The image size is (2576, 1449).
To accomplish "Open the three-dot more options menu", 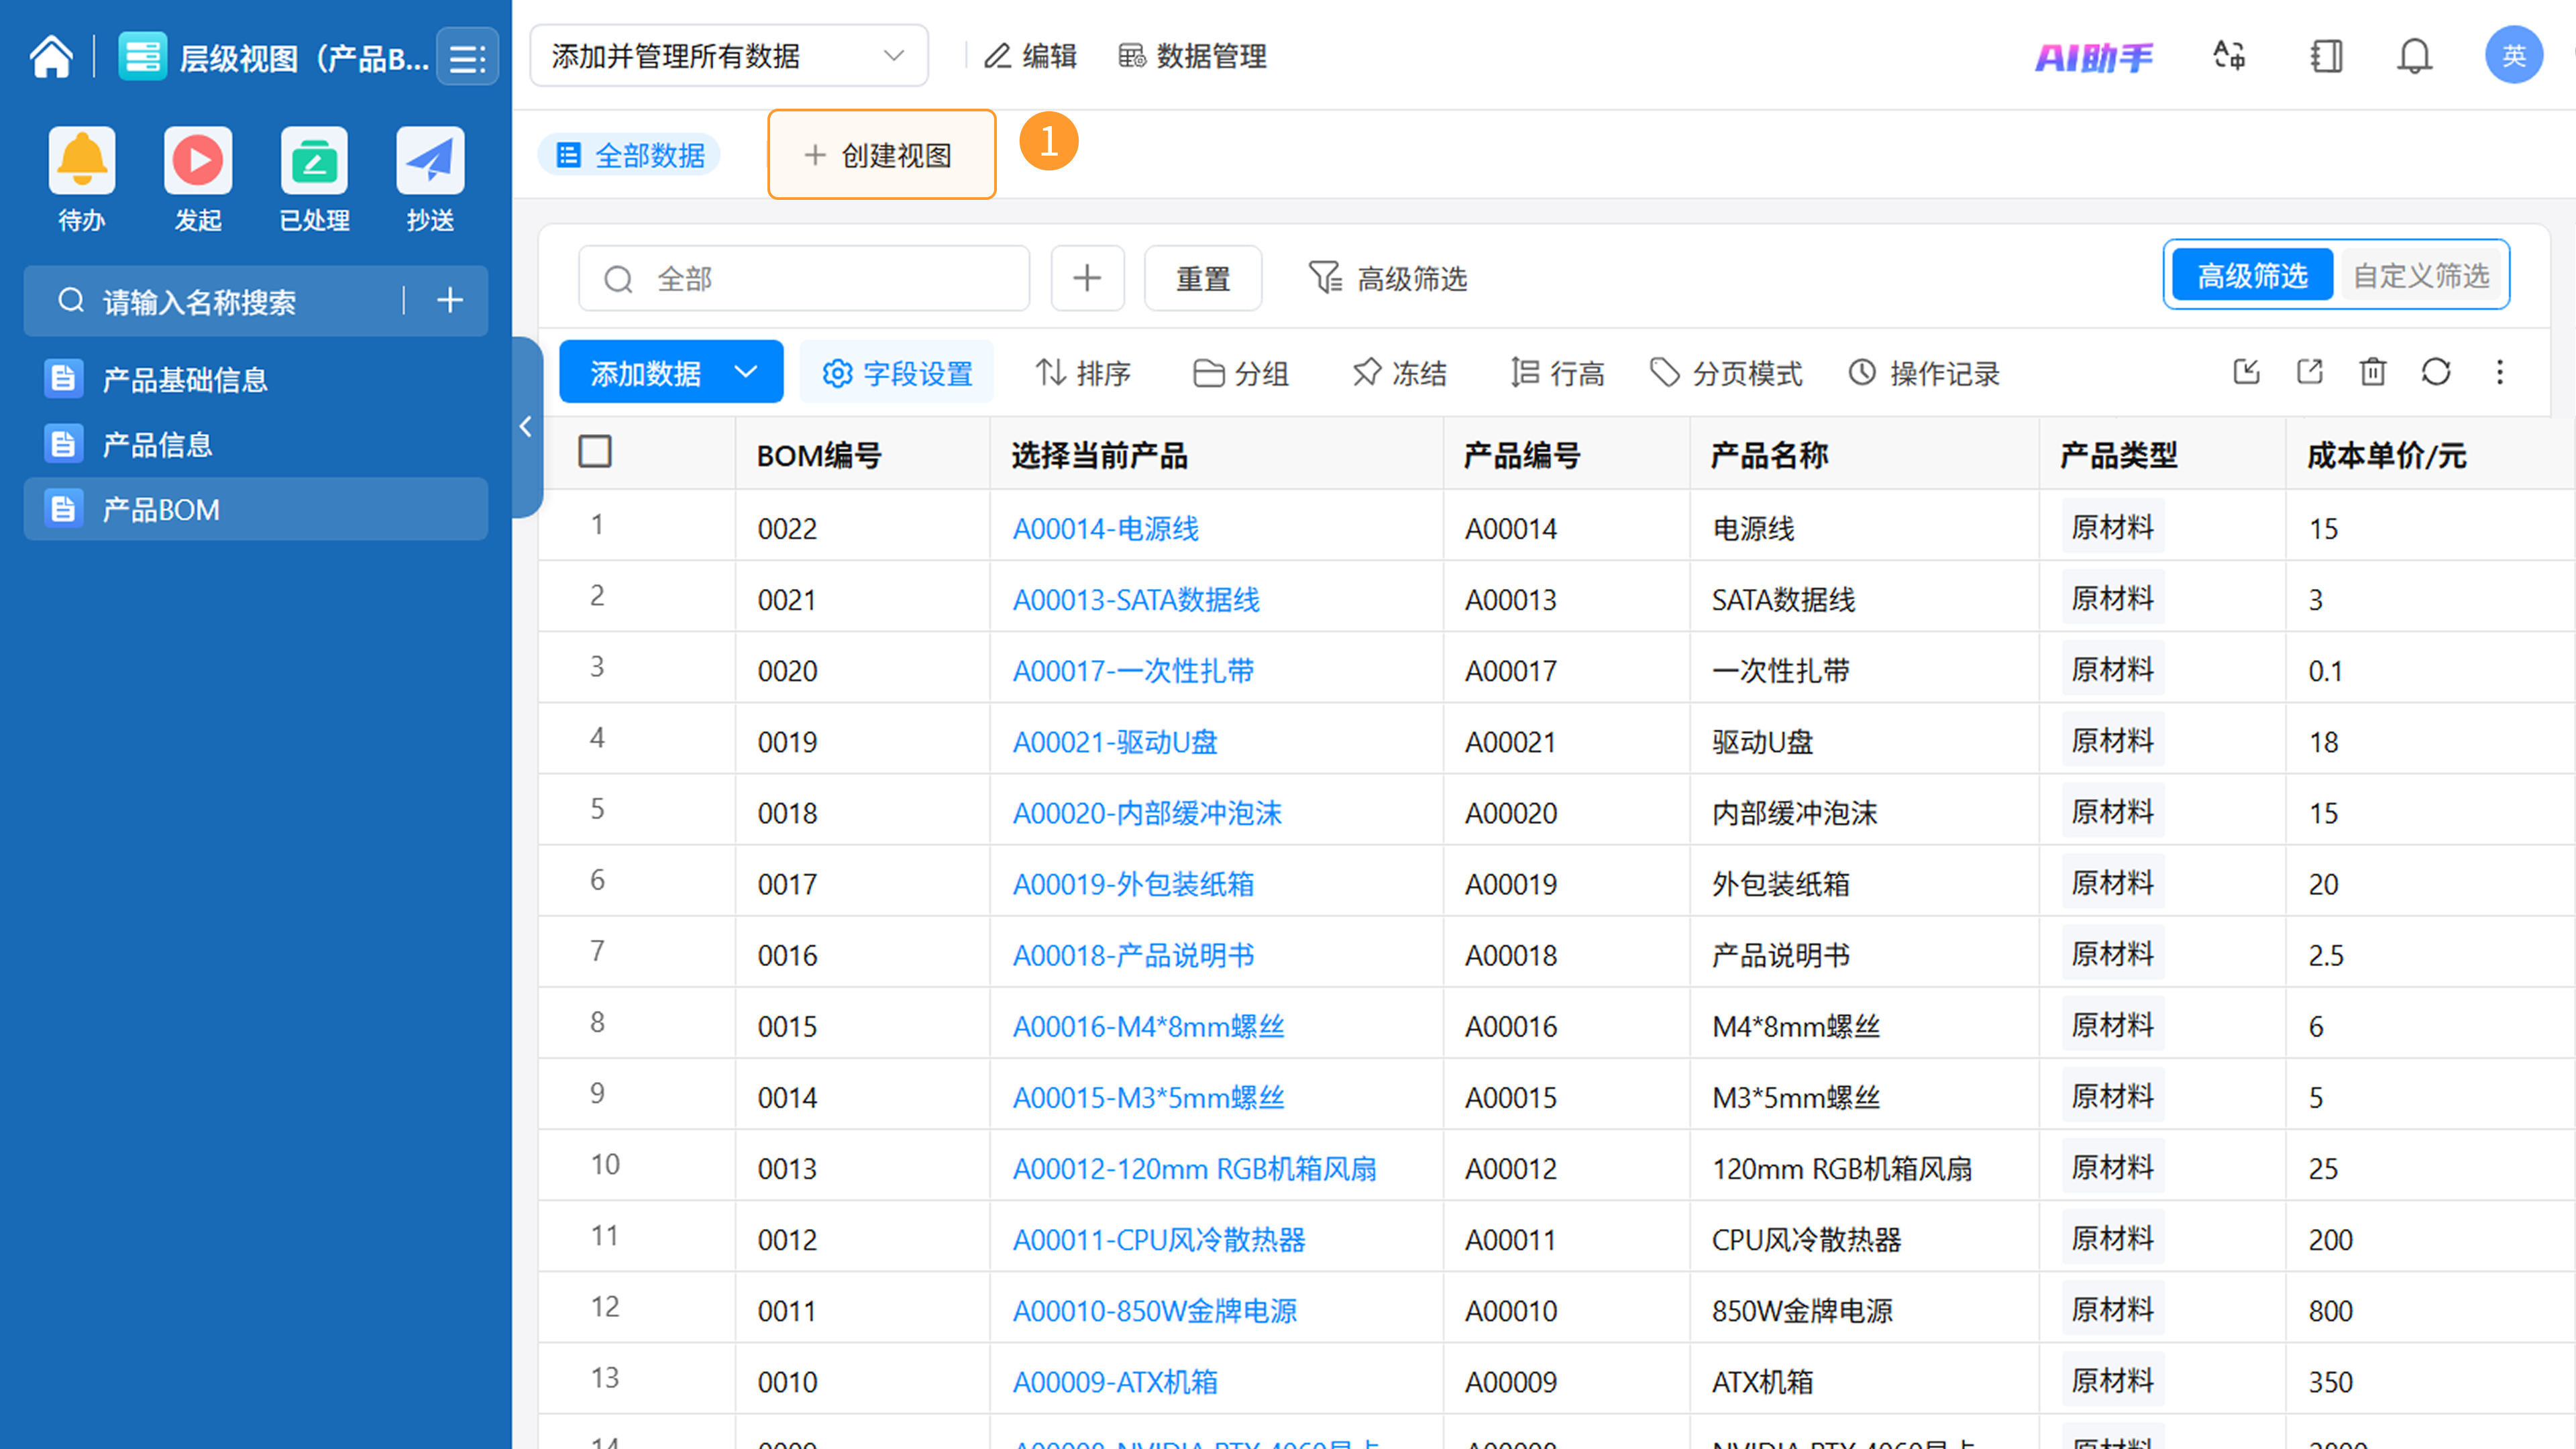I will coord(2499,372).
